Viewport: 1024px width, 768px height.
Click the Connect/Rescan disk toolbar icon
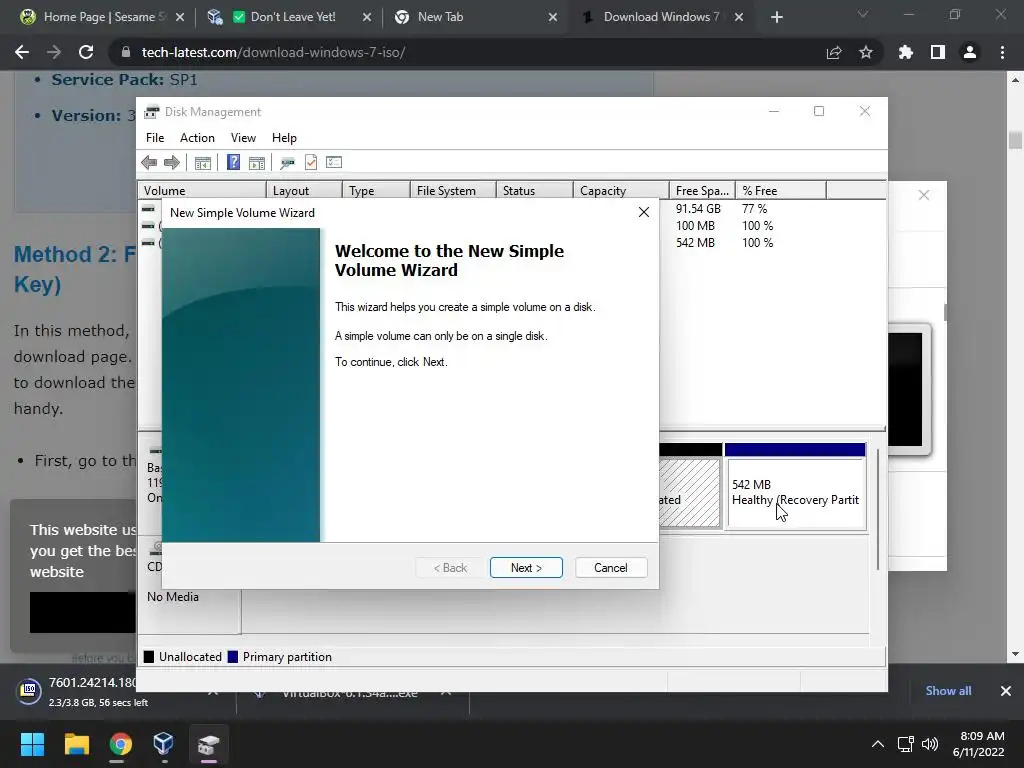(x=287, y=163)
